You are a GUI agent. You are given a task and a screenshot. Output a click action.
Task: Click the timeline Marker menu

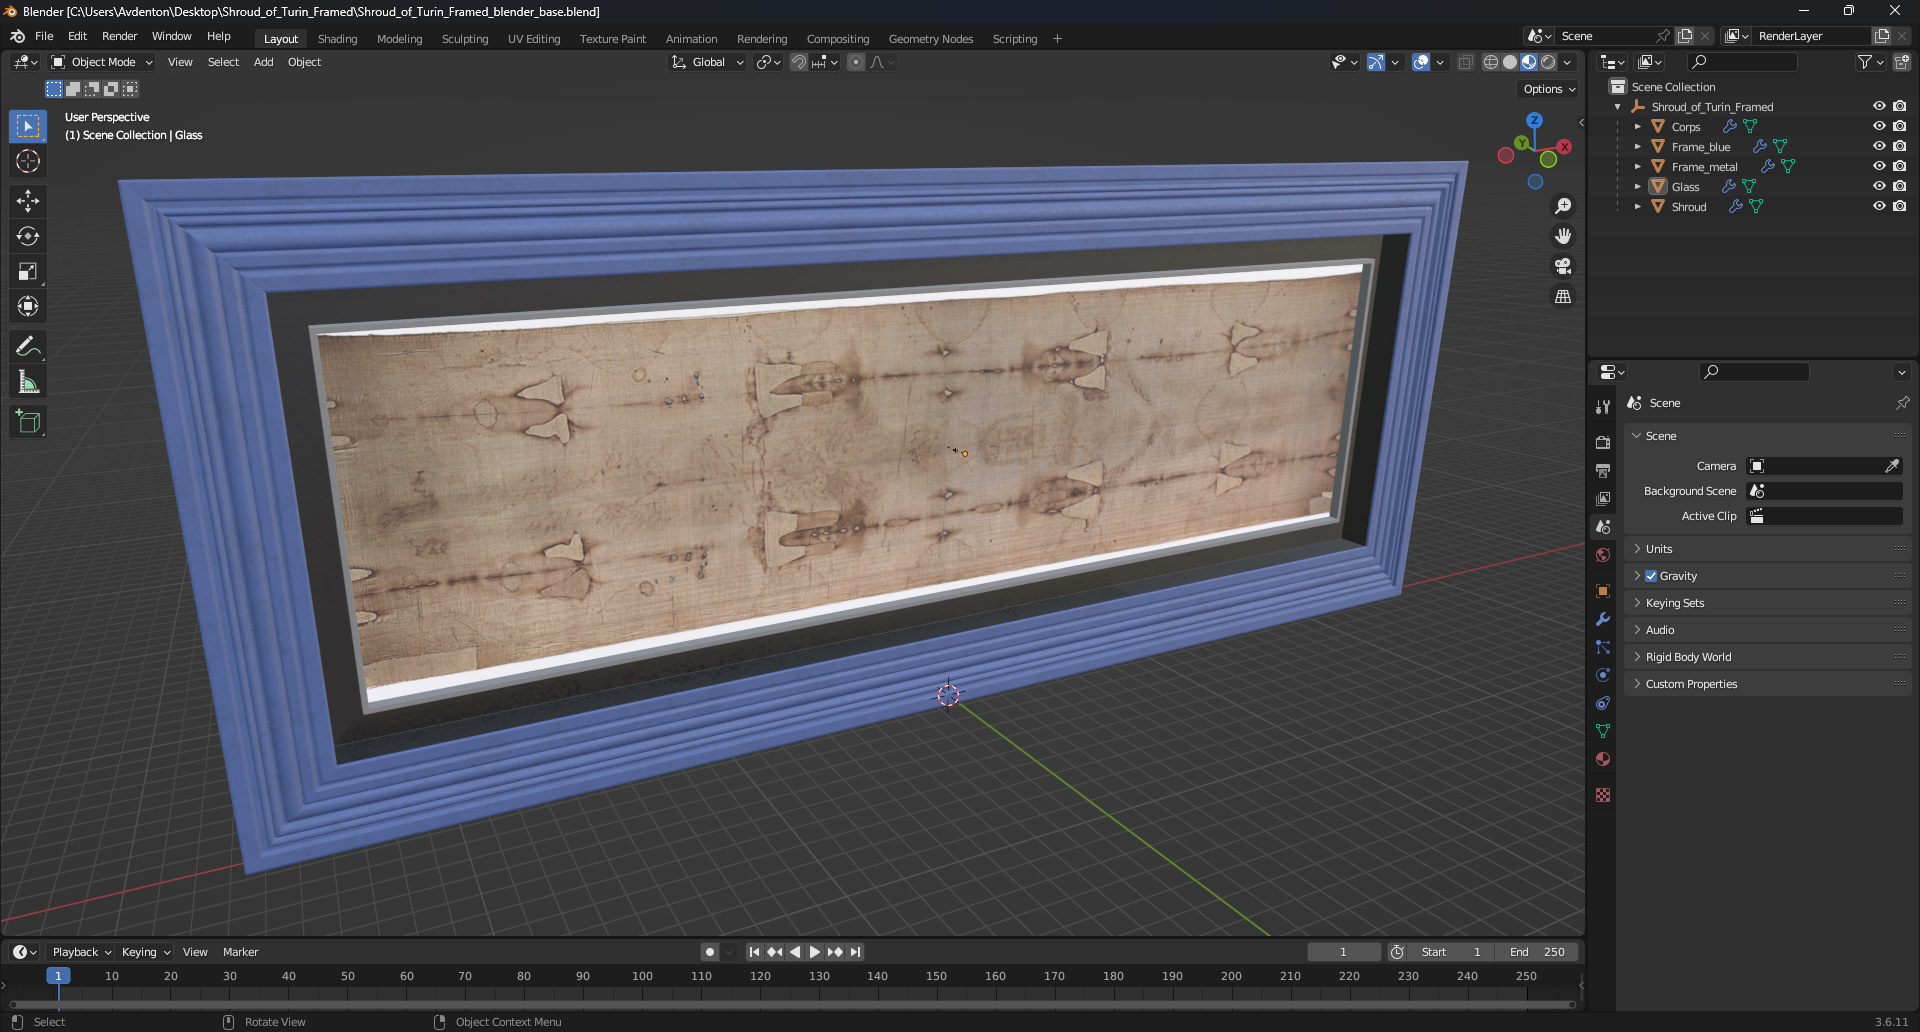tap(240, 952)
